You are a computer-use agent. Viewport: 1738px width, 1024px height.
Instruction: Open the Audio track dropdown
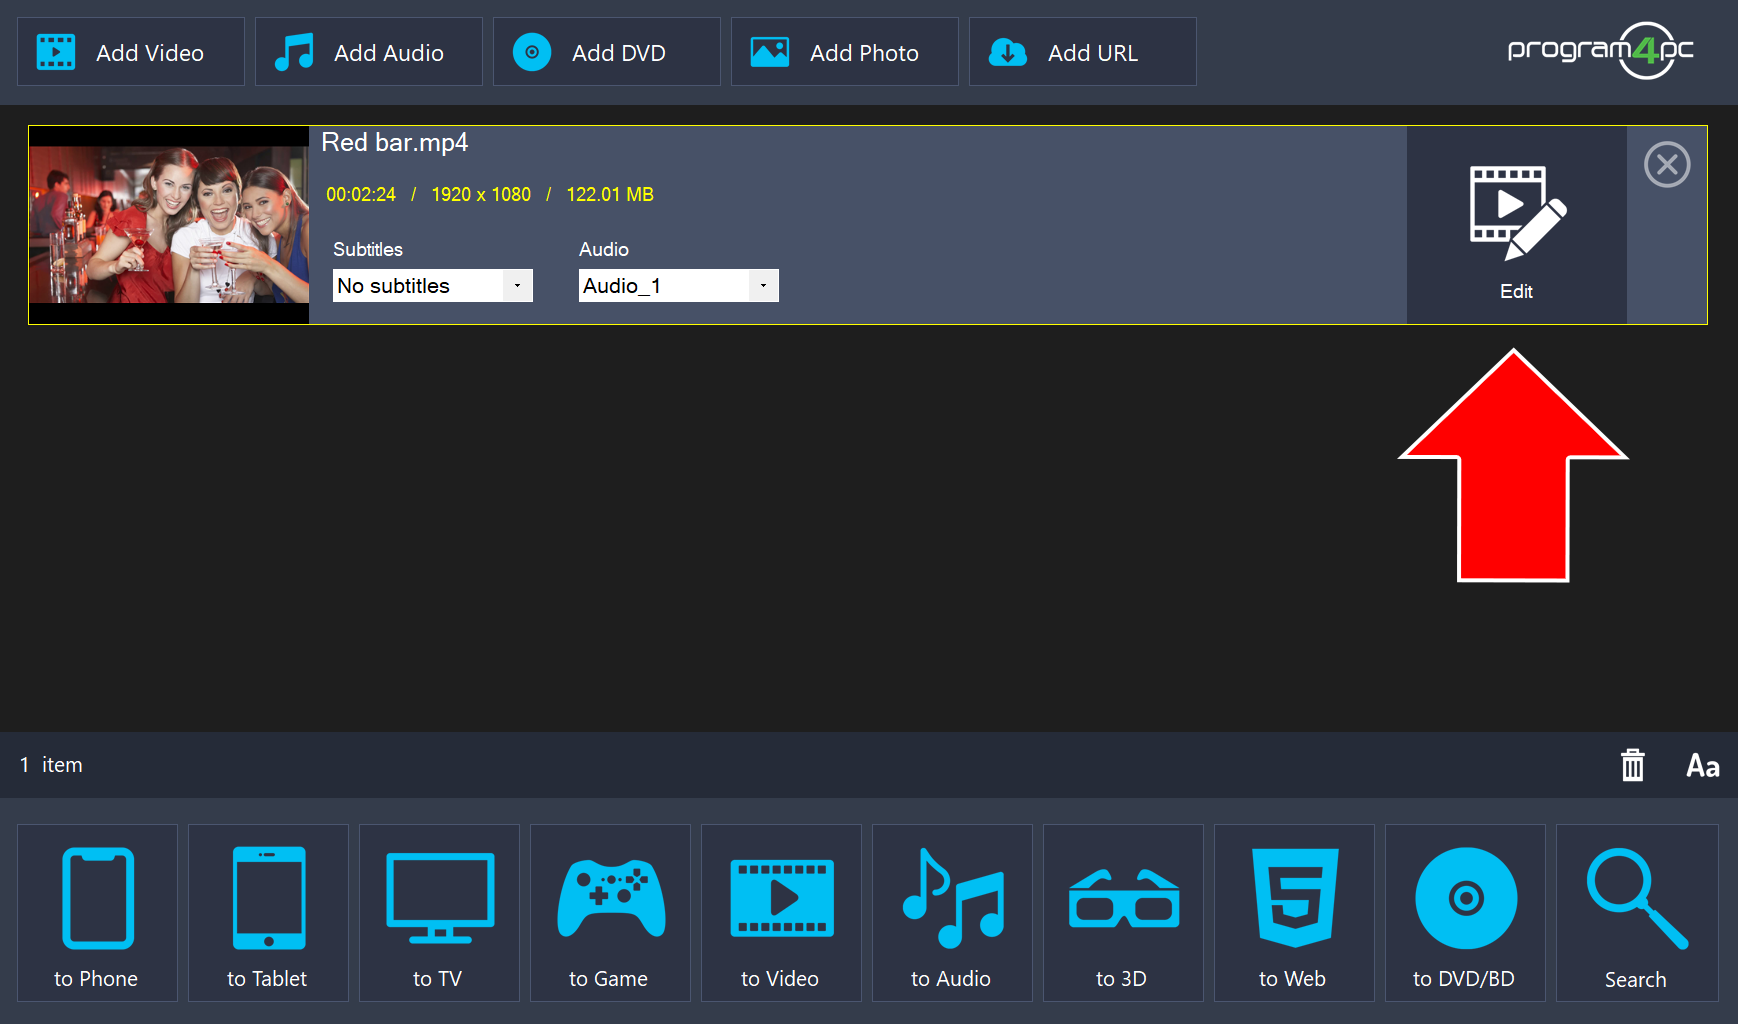679,286
